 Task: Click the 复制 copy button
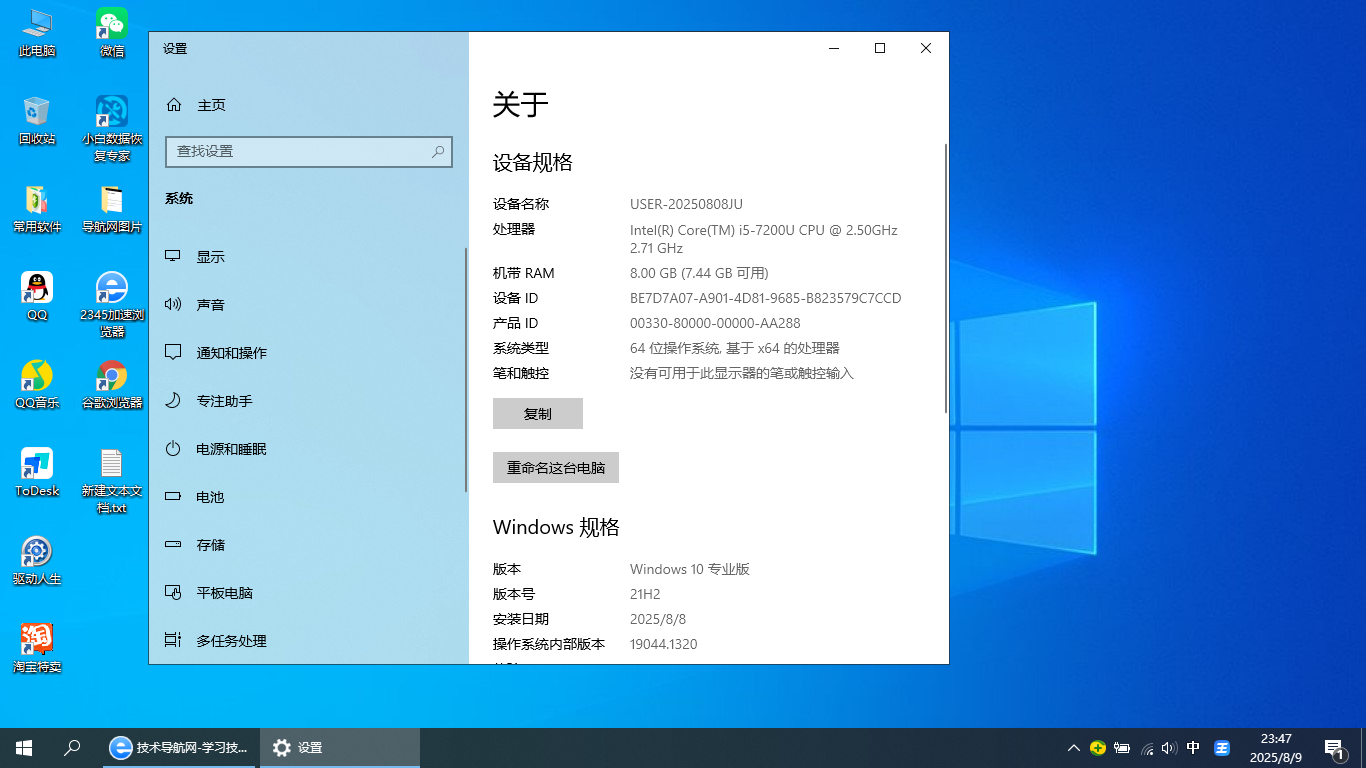coord(538,414)
